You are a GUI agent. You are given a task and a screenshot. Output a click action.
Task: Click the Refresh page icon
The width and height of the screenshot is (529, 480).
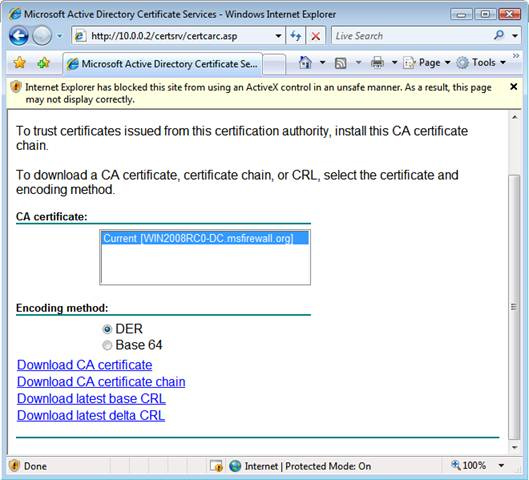296,36
